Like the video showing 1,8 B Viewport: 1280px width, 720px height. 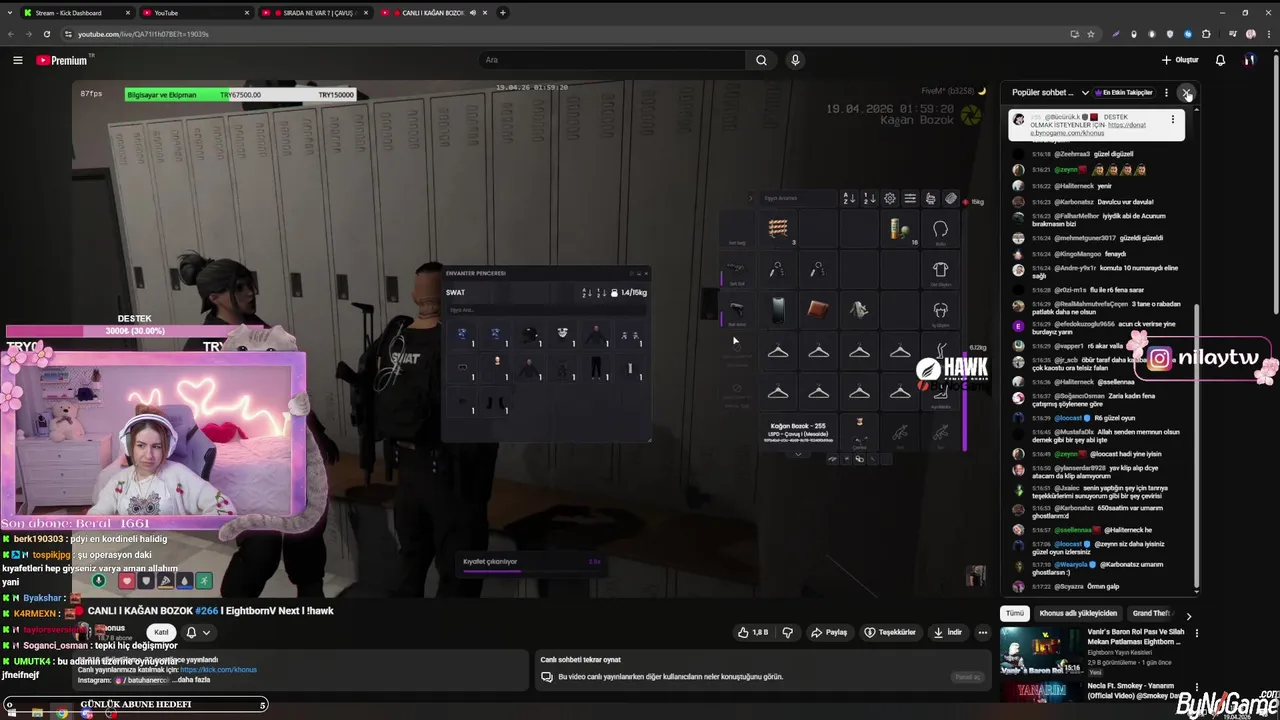(753, 632)
